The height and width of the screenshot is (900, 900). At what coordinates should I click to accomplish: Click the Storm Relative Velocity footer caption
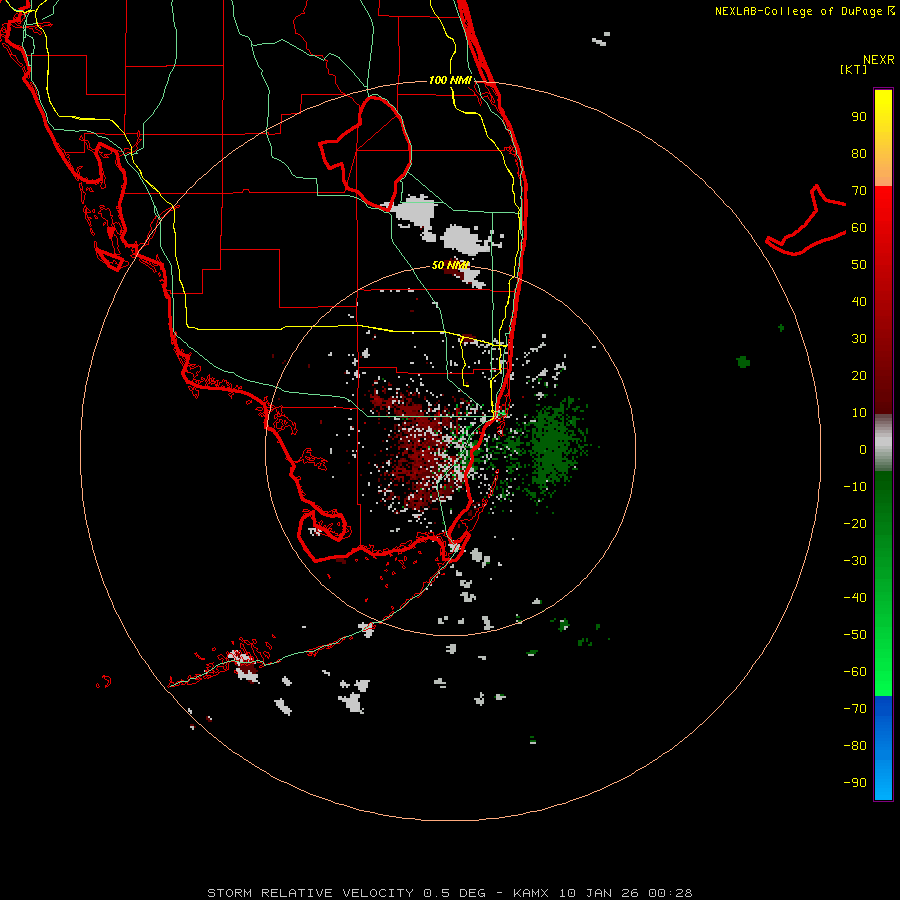449,893
